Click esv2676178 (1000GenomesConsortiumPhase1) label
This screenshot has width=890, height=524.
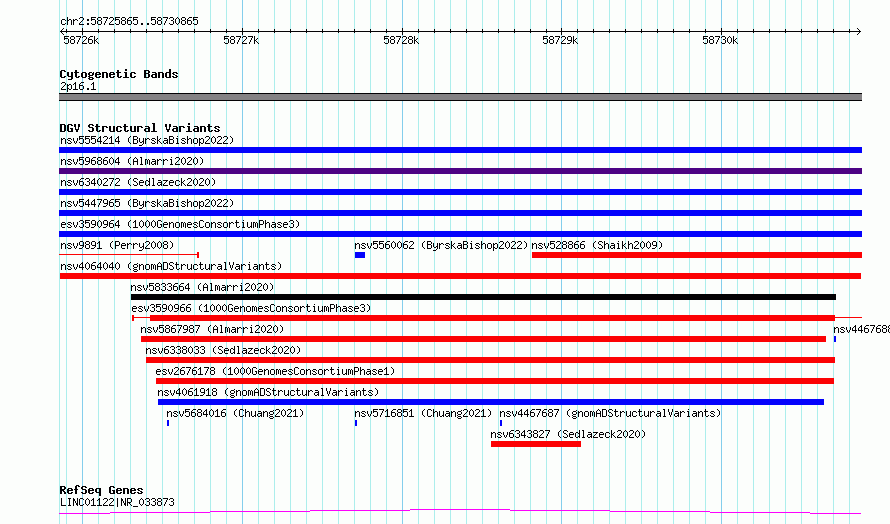click(275, 371)
